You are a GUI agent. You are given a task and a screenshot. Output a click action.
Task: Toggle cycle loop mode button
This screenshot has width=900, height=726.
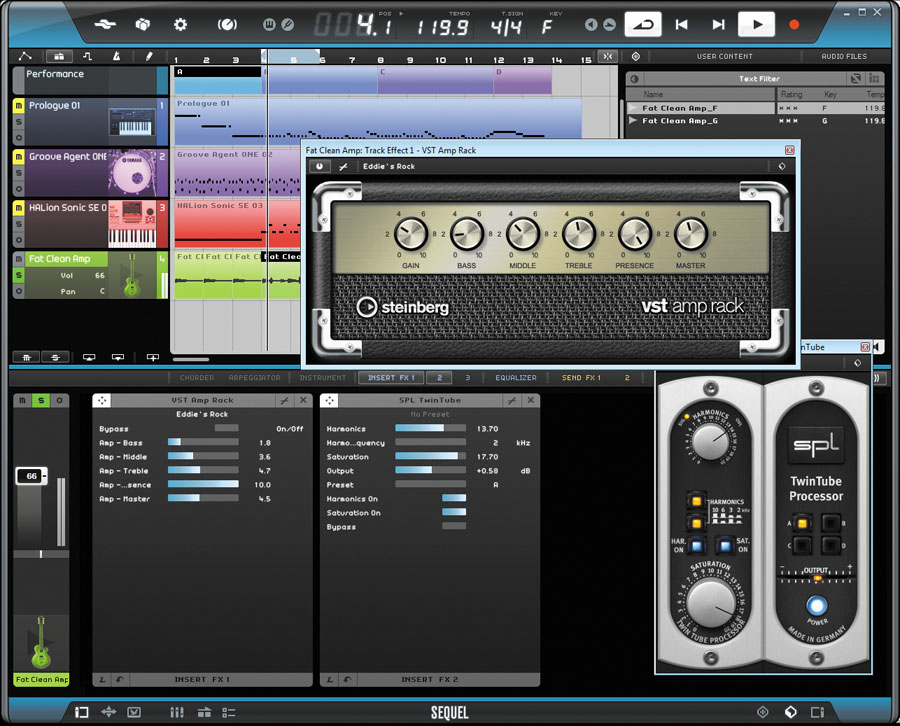643,25
